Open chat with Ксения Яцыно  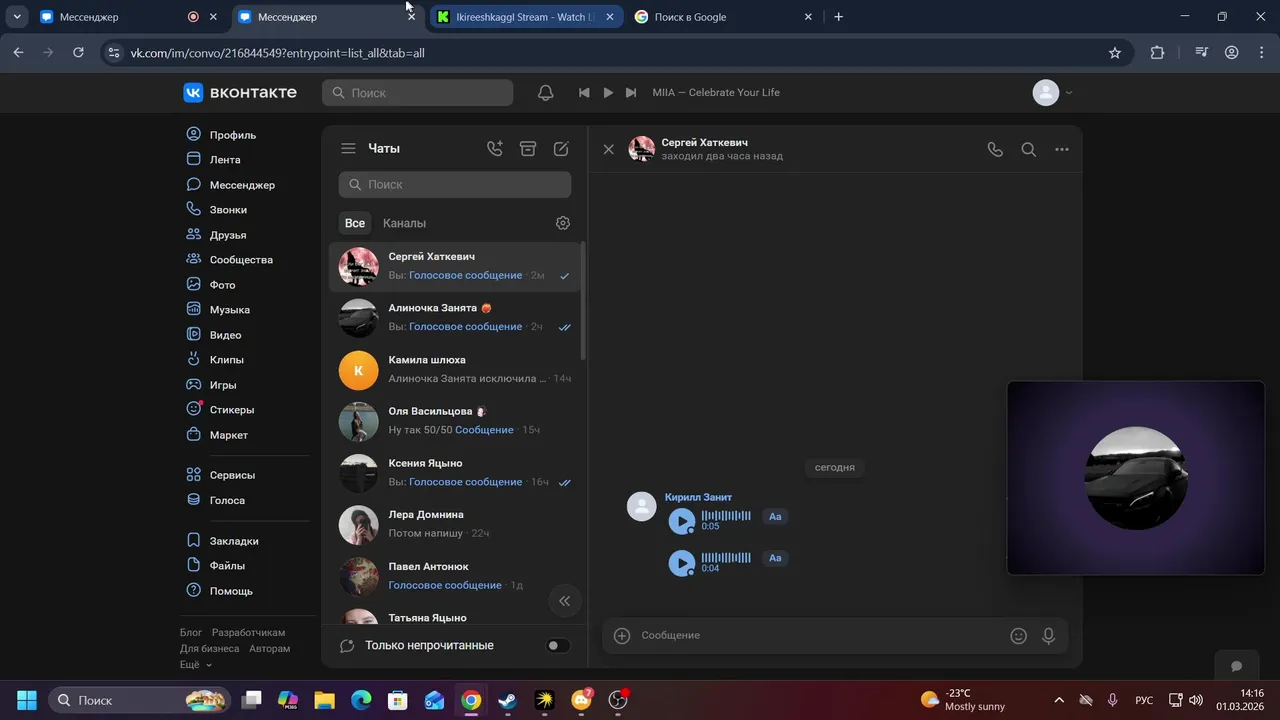(455, 473)
